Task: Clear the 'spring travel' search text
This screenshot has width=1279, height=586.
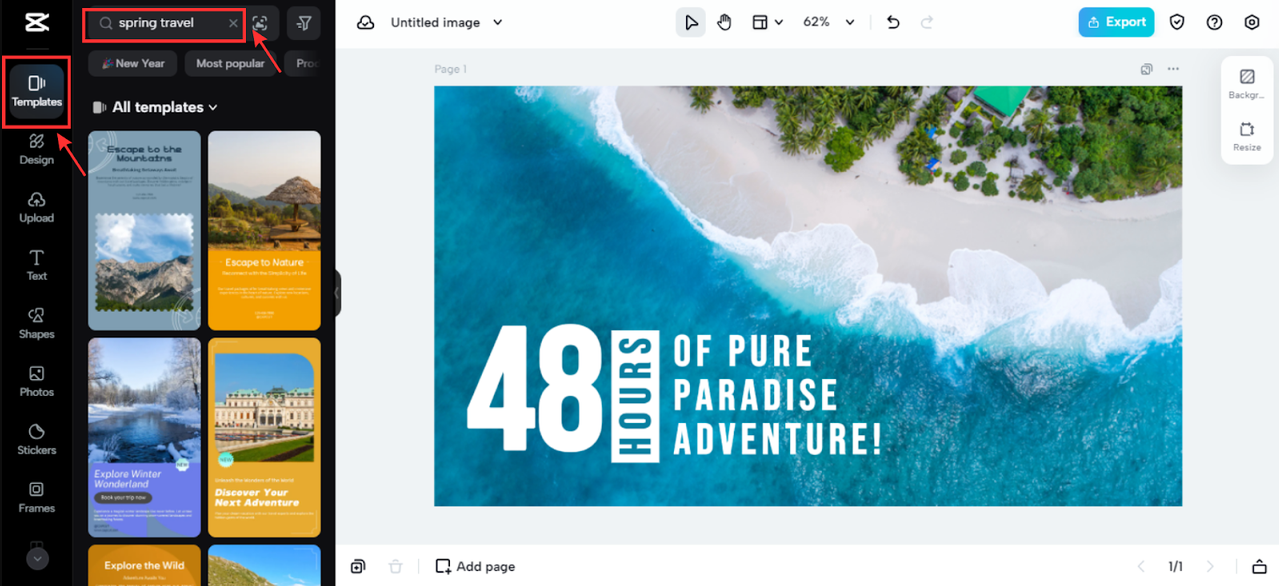Action: (233, 23)
